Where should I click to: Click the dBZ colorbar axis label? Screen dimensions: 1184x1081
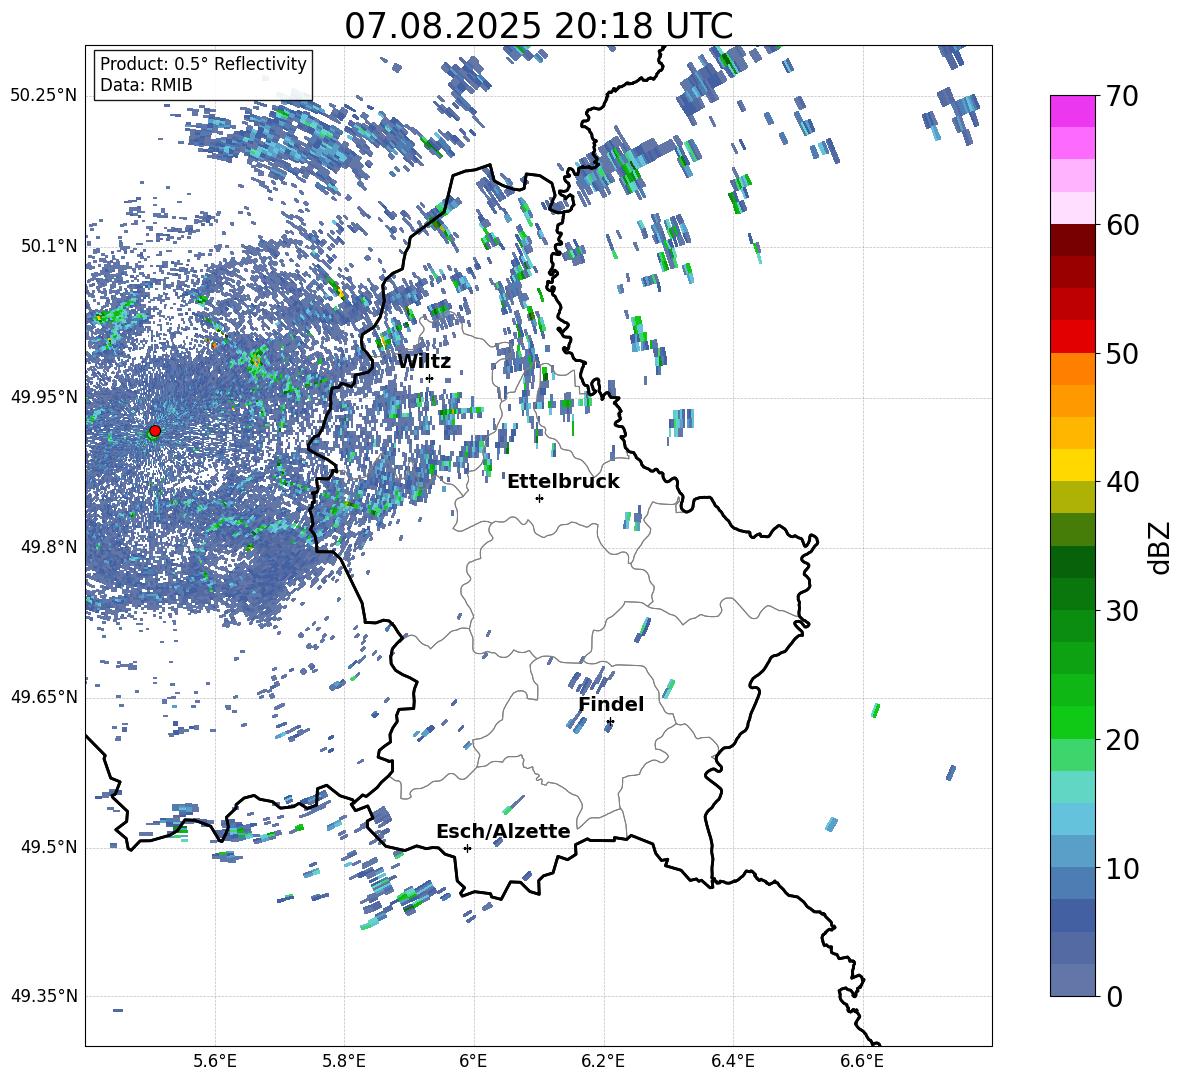[x=1161, y=547]
